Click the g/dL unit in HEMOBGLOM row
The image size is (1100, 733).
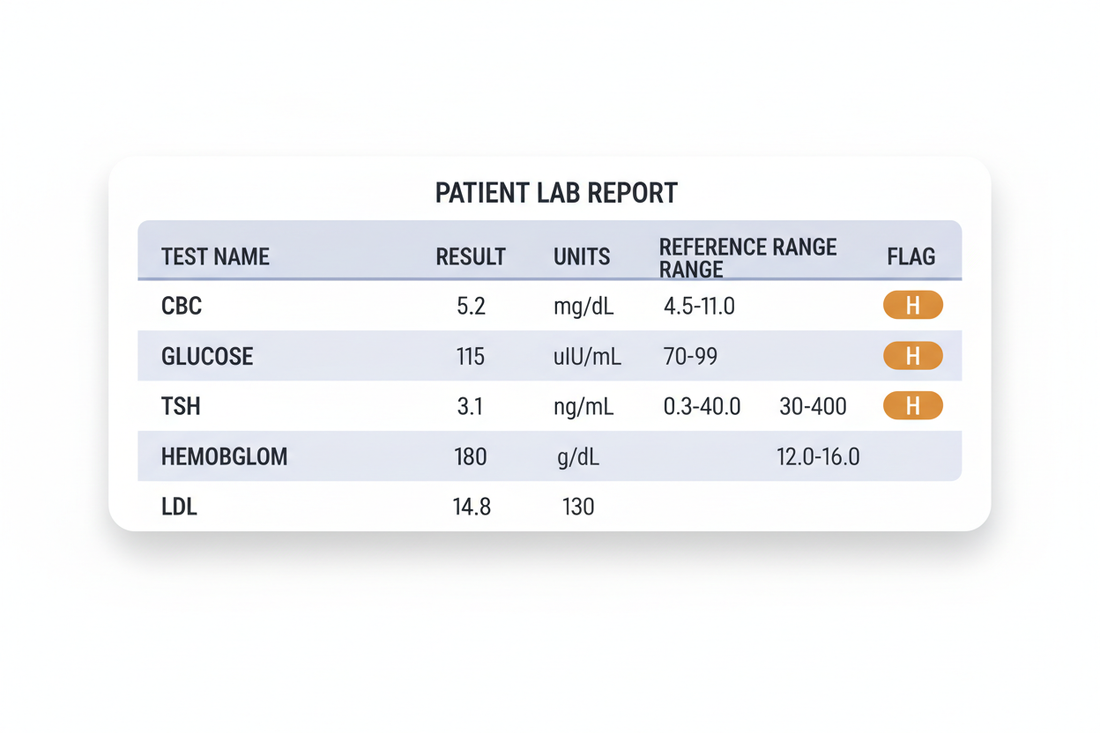click(x=579, y=457)
